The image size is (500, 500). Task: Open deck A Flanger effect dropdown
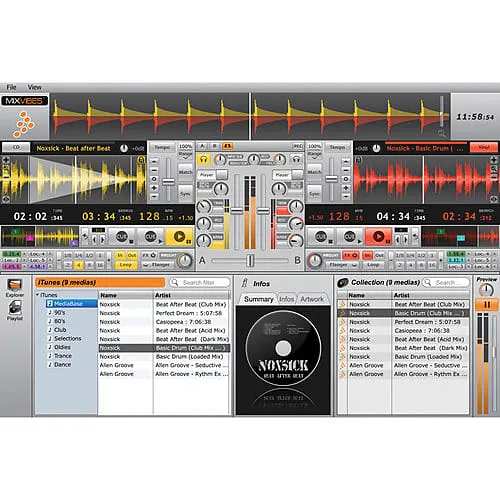[x=158, y=265]
